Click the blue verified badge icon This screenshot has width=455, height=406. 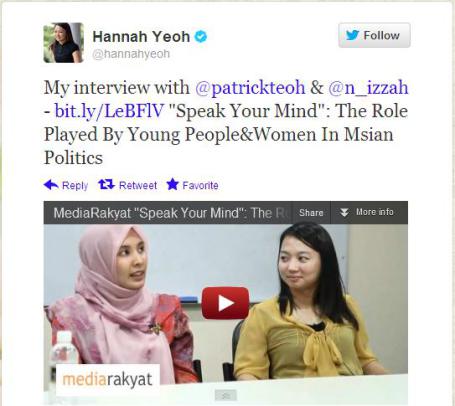click(x=201, y=36)
